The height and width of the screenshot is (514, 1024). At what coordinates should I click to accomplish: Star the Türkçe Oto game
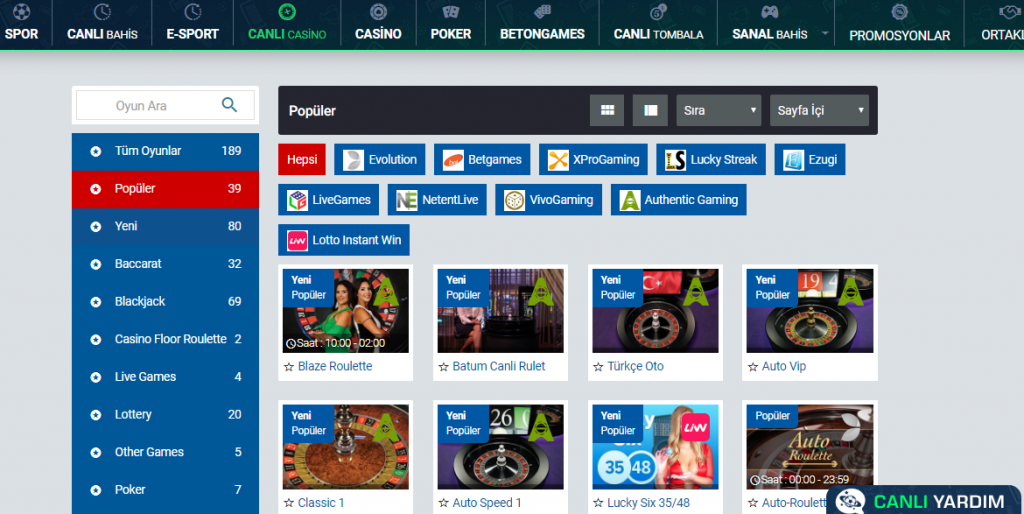(x=598, y=367)
